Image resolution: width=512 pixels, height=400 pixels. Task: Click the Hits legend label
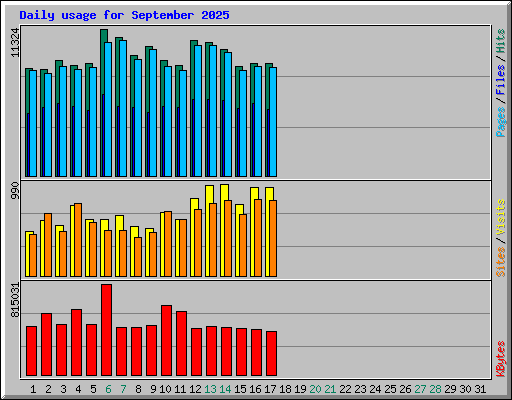(x=500, y=41)
